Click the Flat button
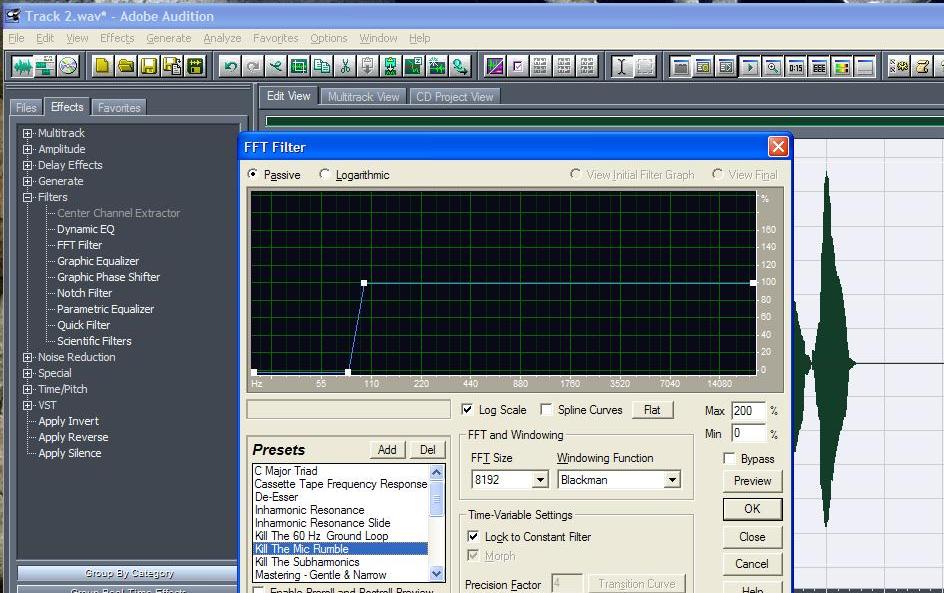 tap(652, 410)
